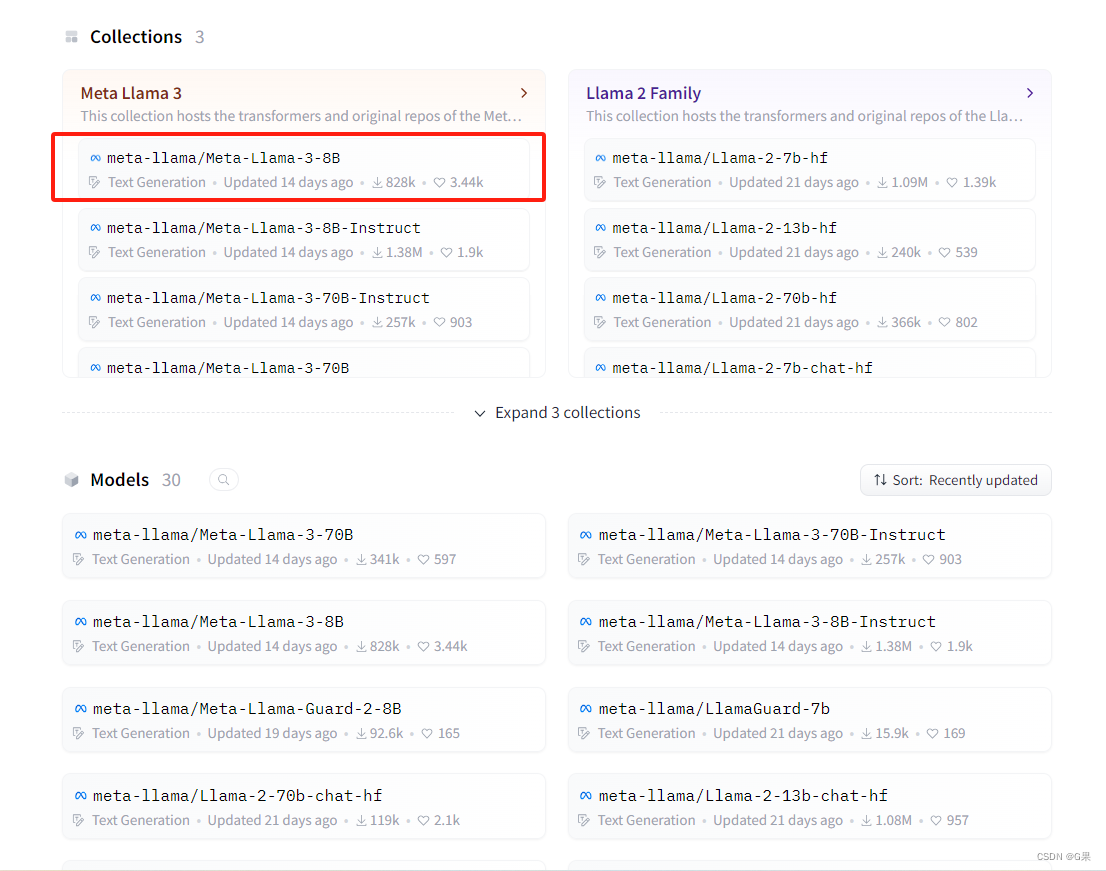Click the download icon on the Meta-Llama-Guard-2-8B card

(x=361, y=733)
